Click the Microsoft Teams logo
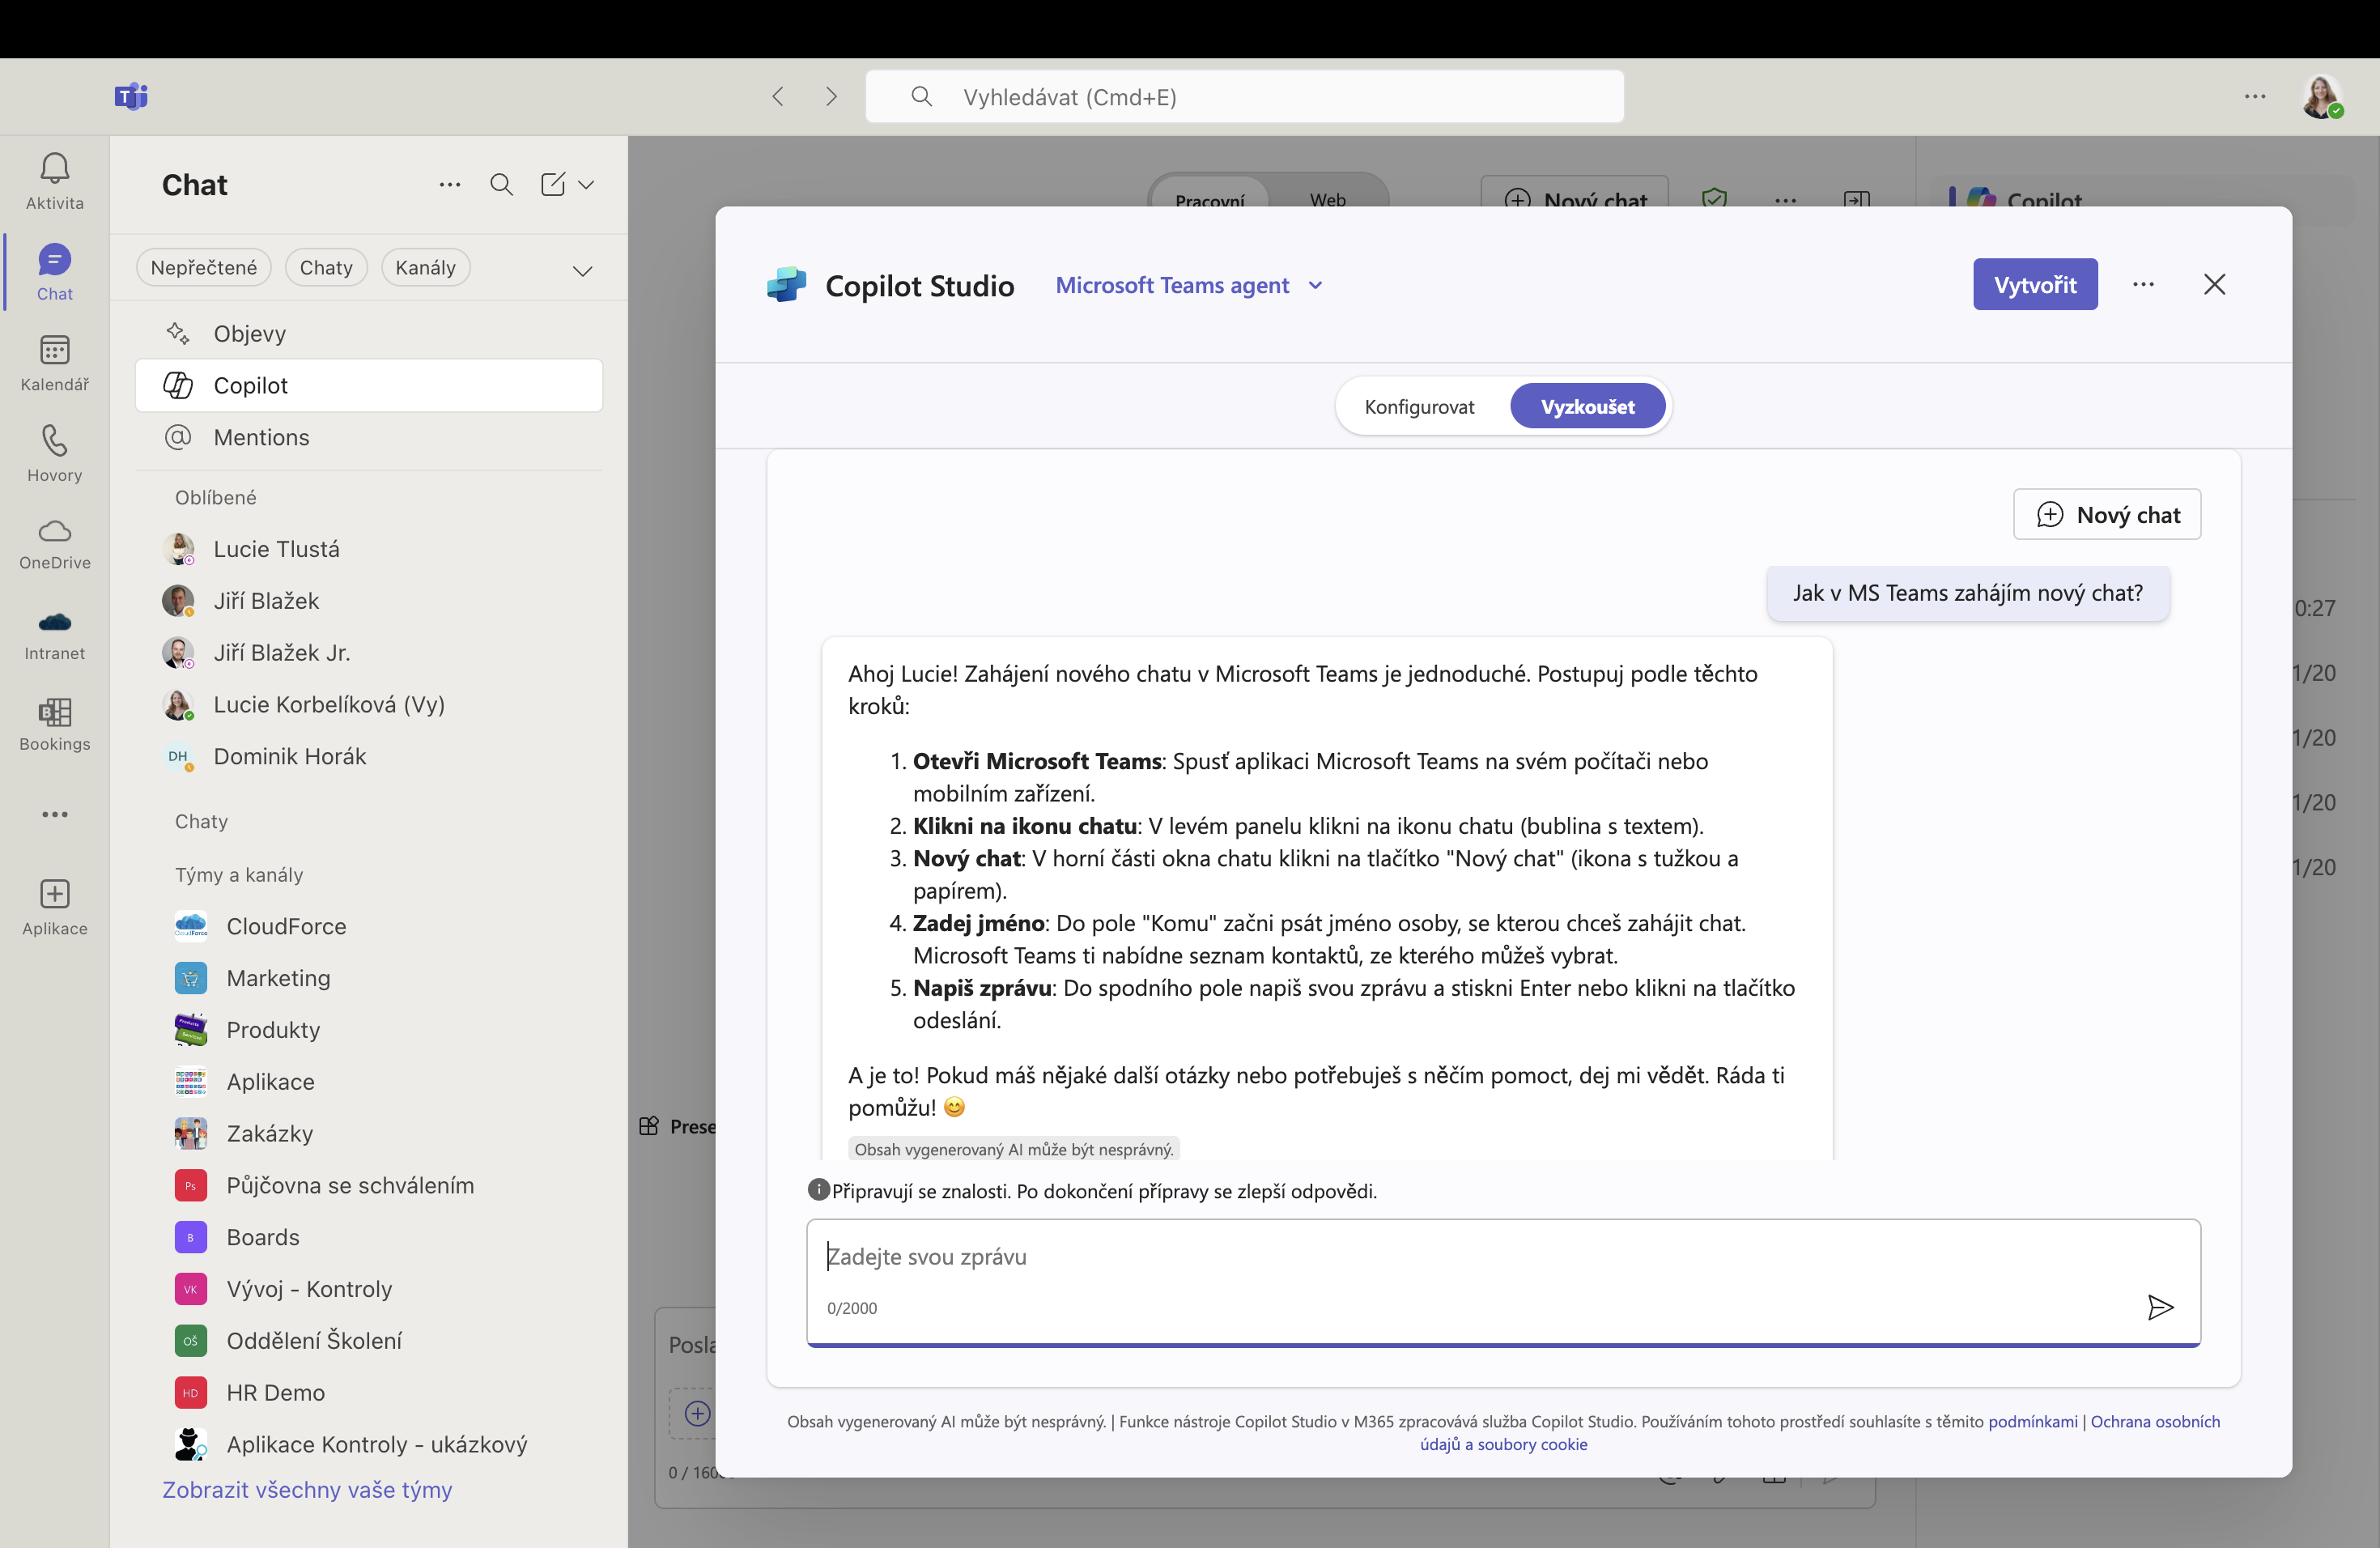The width and height of the screenshot is (2380, 1548). [x=131, y=96]
